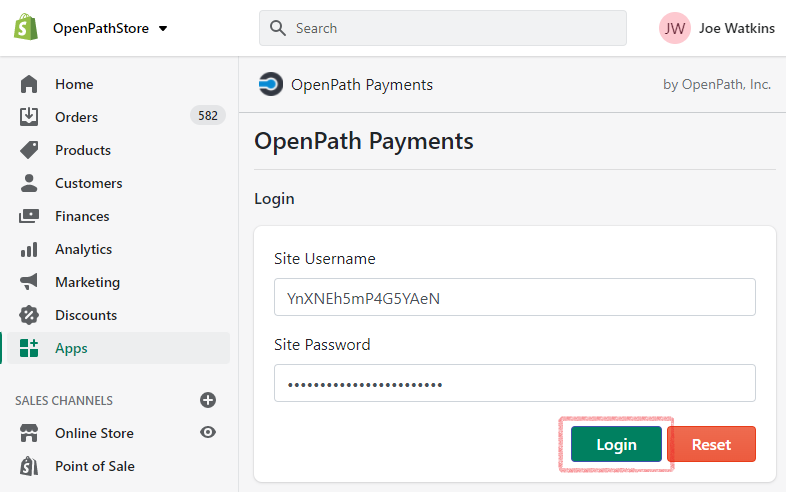Open the Point of Sale channel
Screen dimensions: 786x492
[x=95, y=466]
